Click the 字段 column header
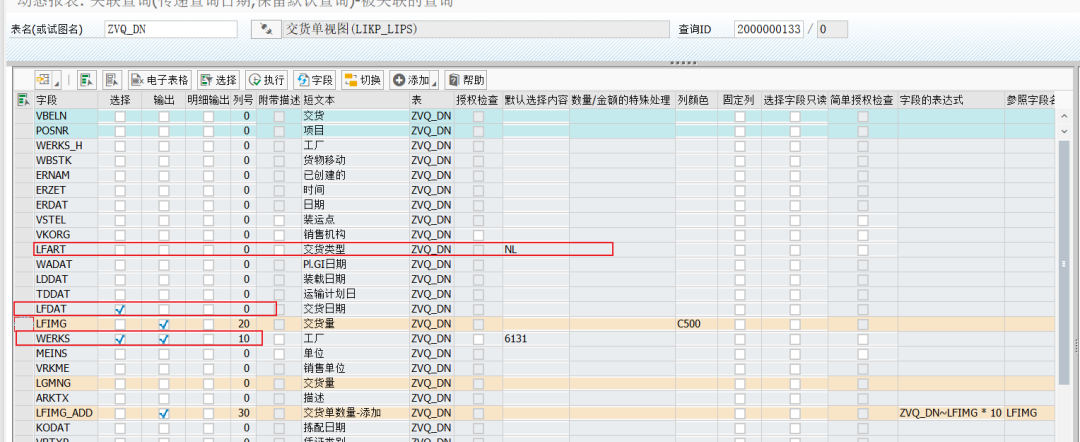Screen dimensions: 1080x442 [x=65, y=101]
